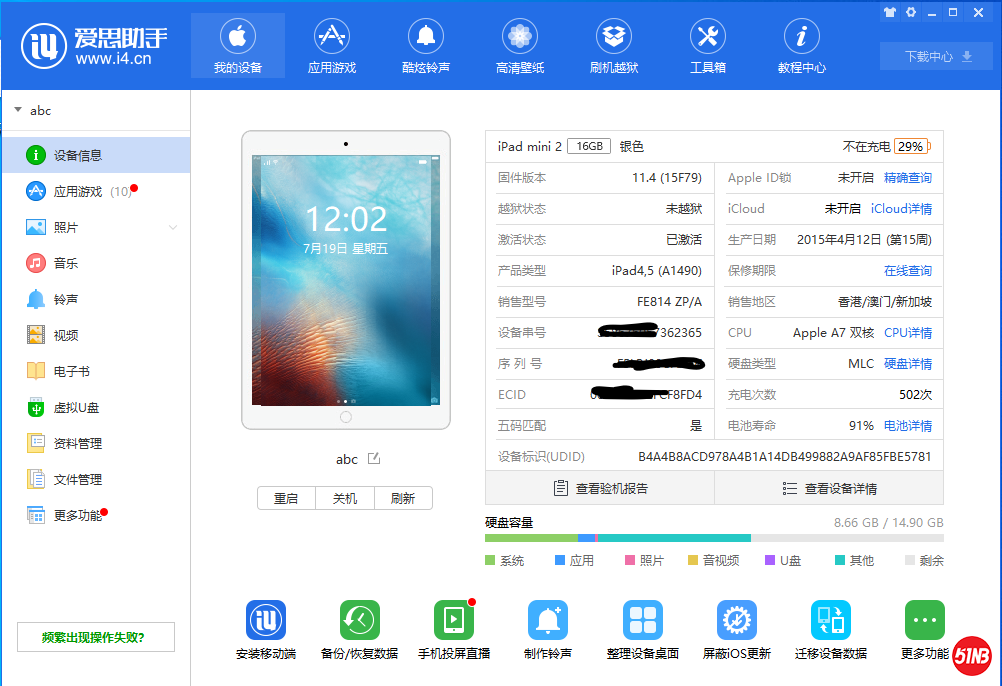Open 制作铃声 ringtone maker
This screenshot has height=686, width=1002.
tap(547, 620)
